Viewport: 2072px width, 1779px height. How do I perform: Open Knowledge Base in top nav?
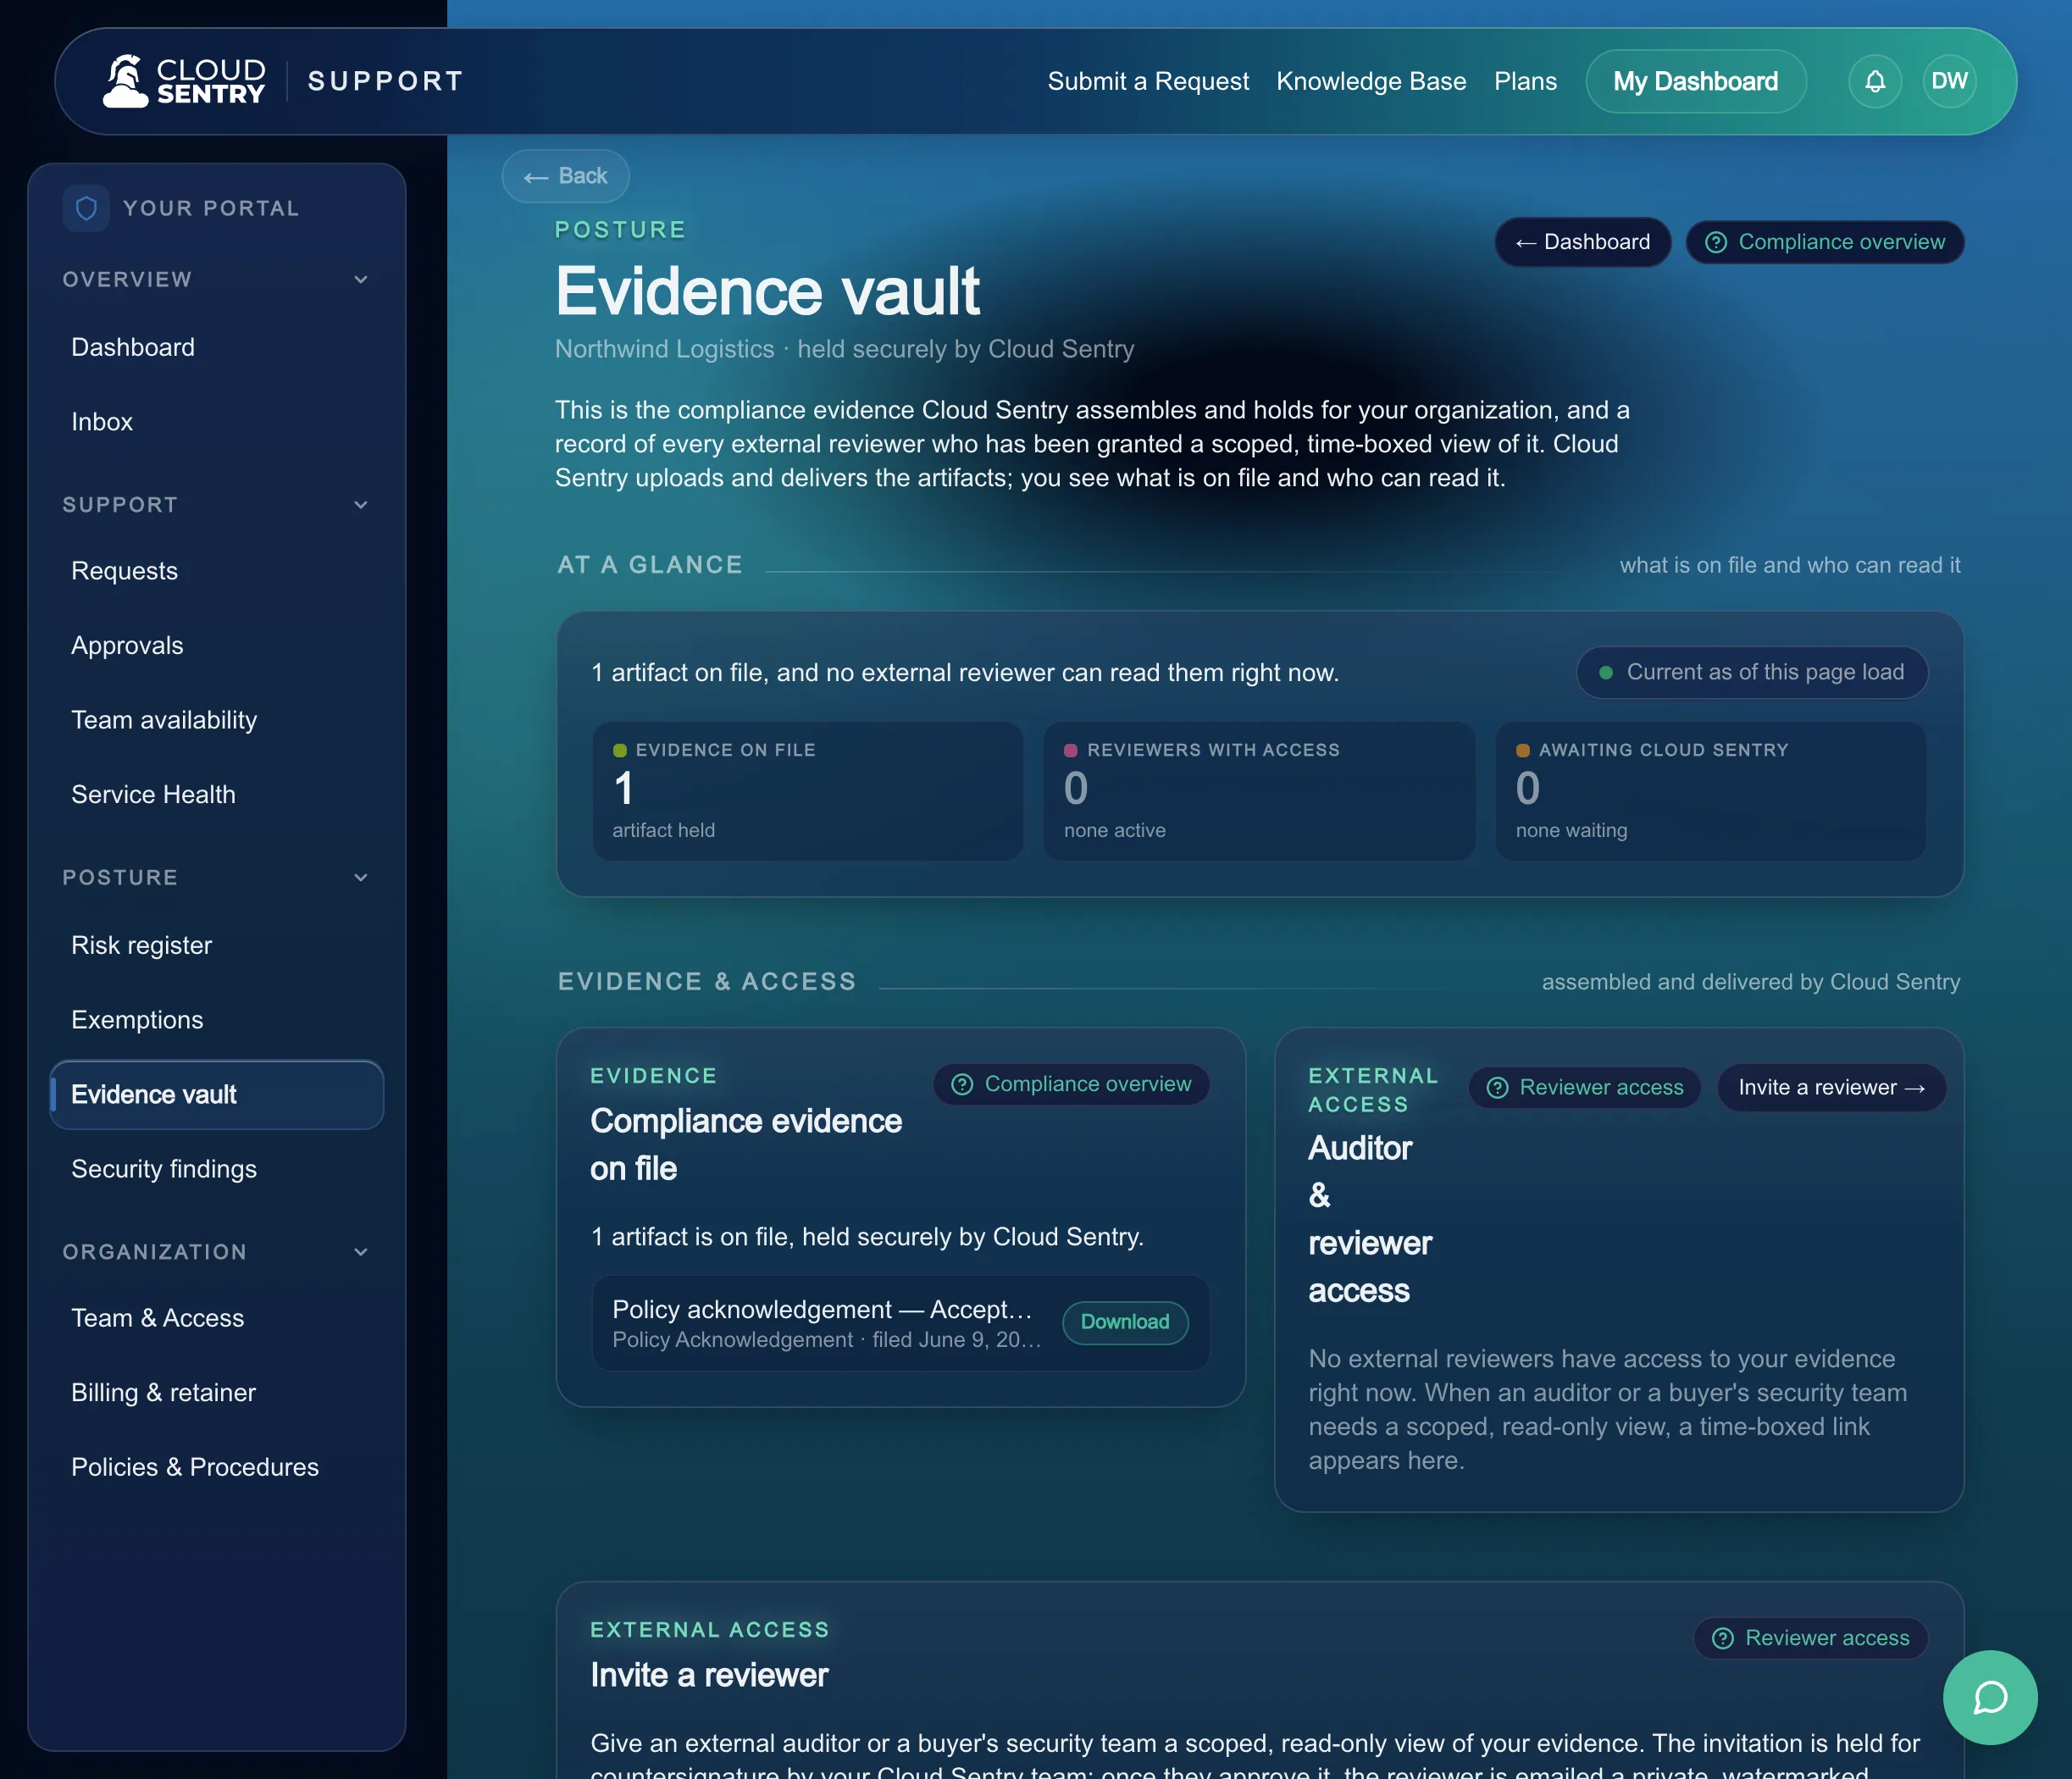click(1371, 81)
